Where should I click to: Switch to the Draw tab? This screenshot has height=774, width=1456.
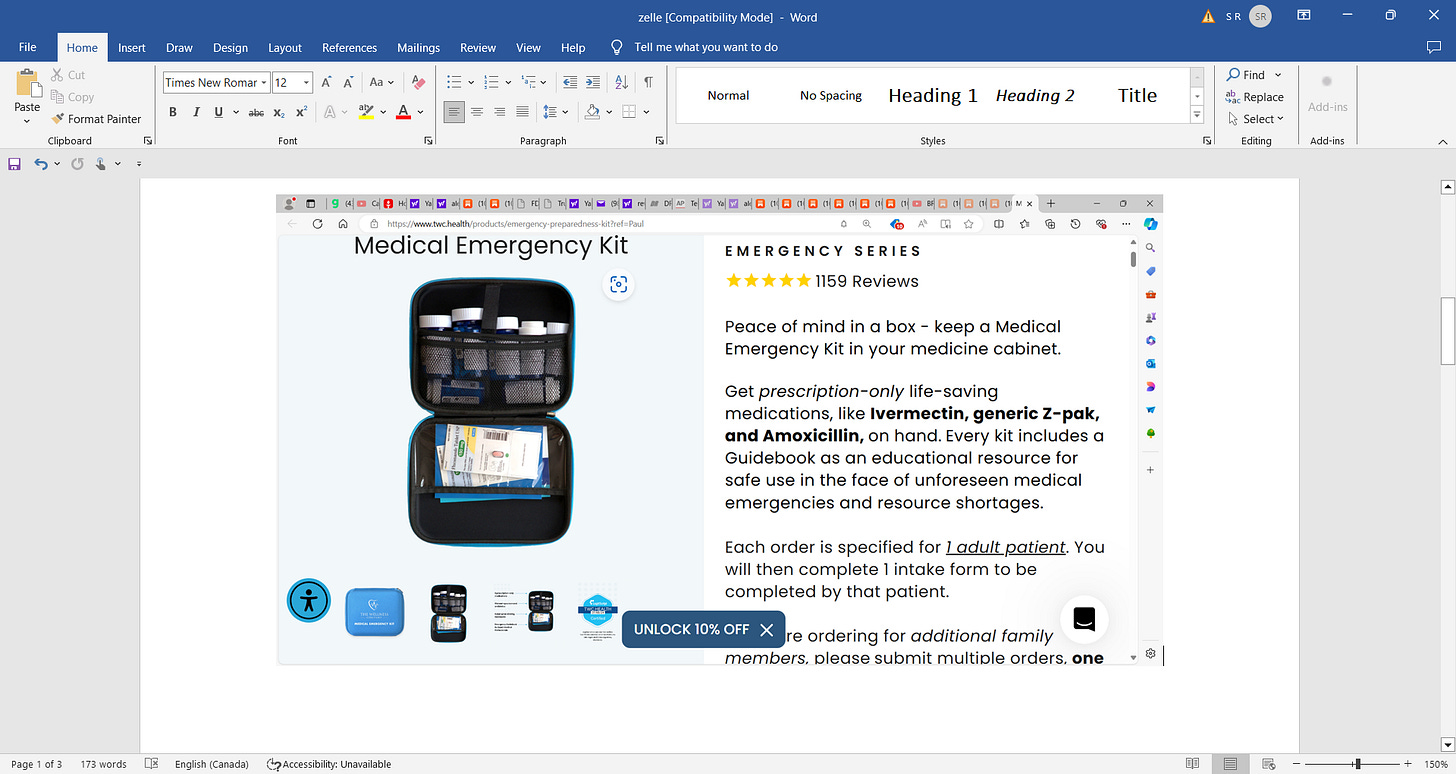pyautogui.click(x=179, y=47)
